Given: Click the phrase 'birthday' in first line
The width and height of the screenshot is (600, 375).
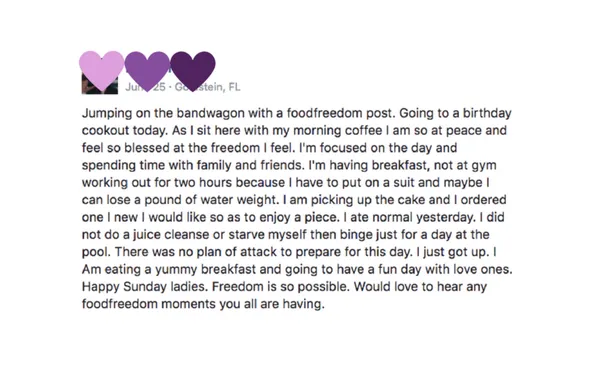Looking at the screenshot, I should (487, 113).
